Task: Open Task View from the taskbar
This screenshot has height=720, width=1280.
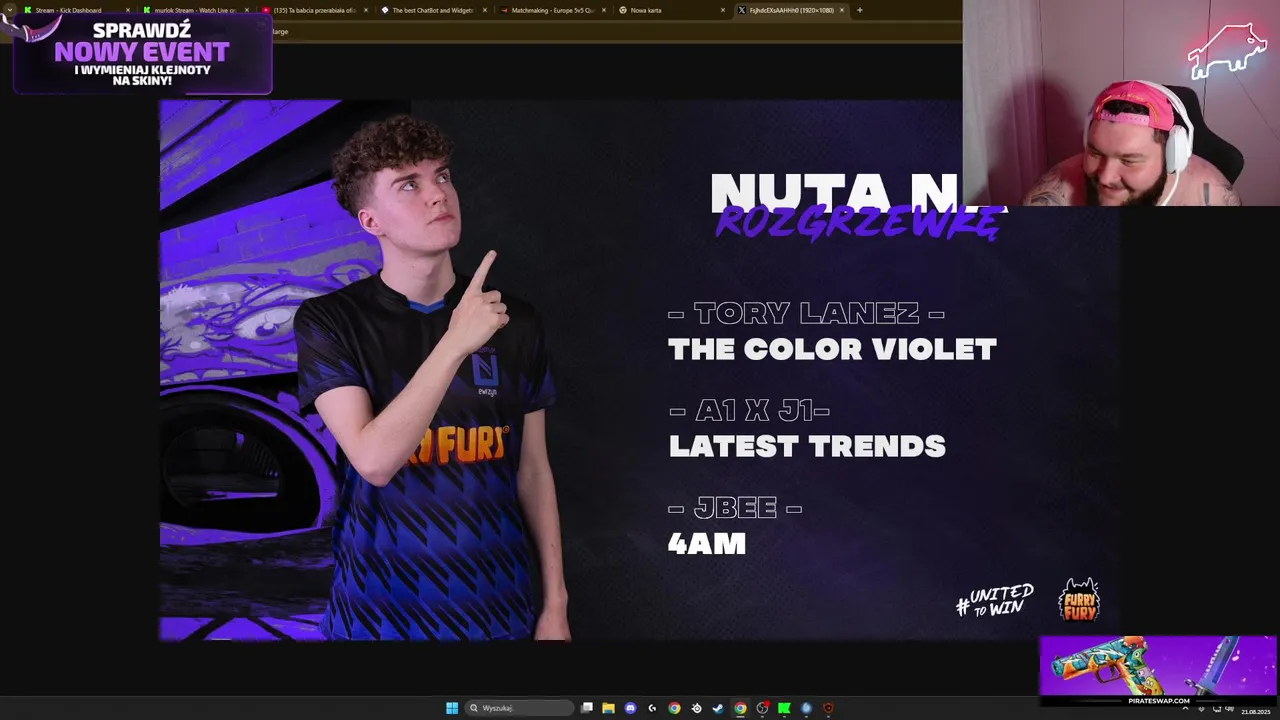Action: click(587, 708)
